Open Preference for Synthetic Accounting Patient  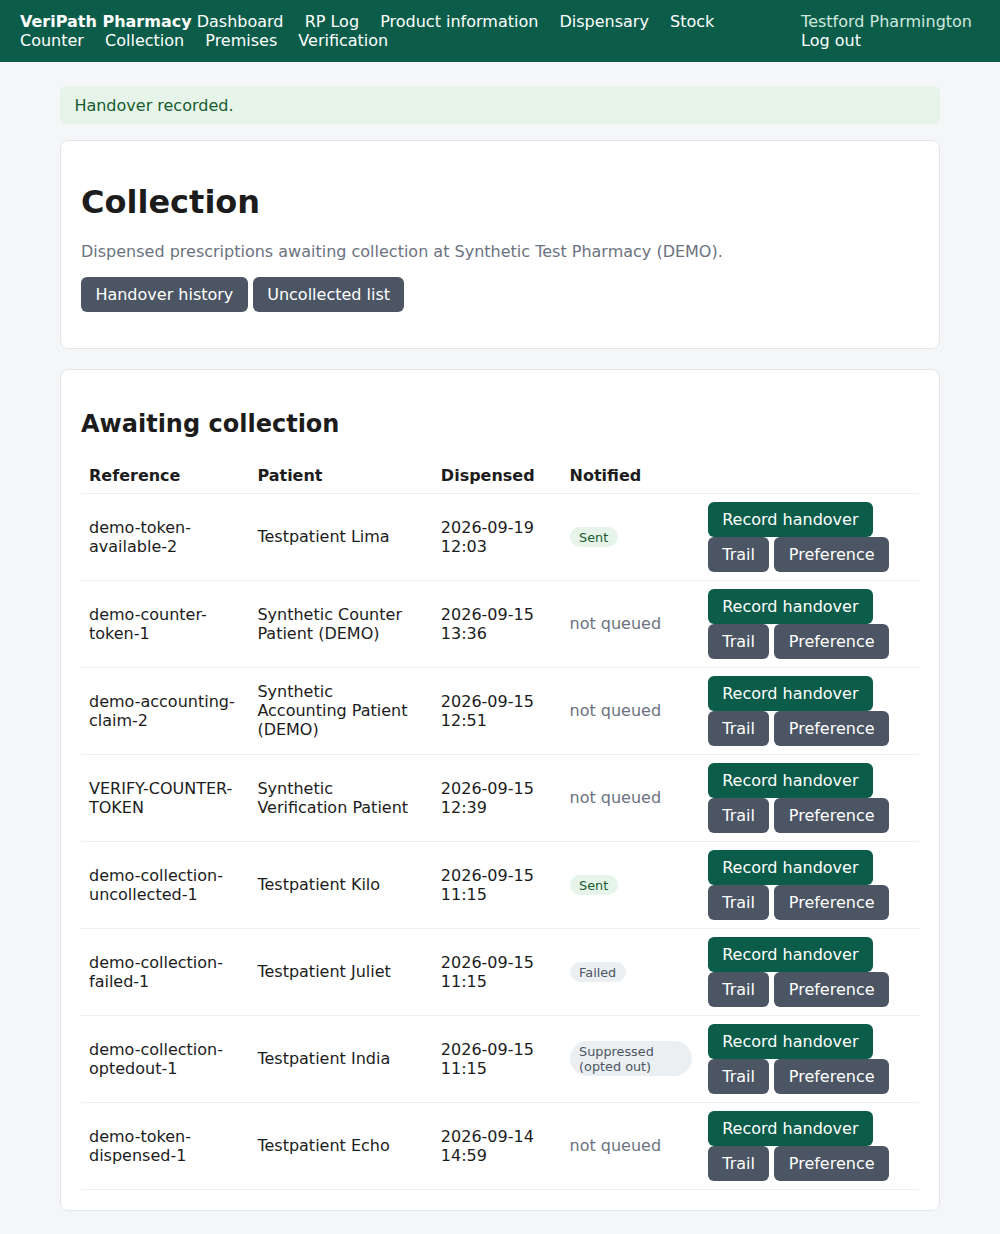(x=831, y=728)
